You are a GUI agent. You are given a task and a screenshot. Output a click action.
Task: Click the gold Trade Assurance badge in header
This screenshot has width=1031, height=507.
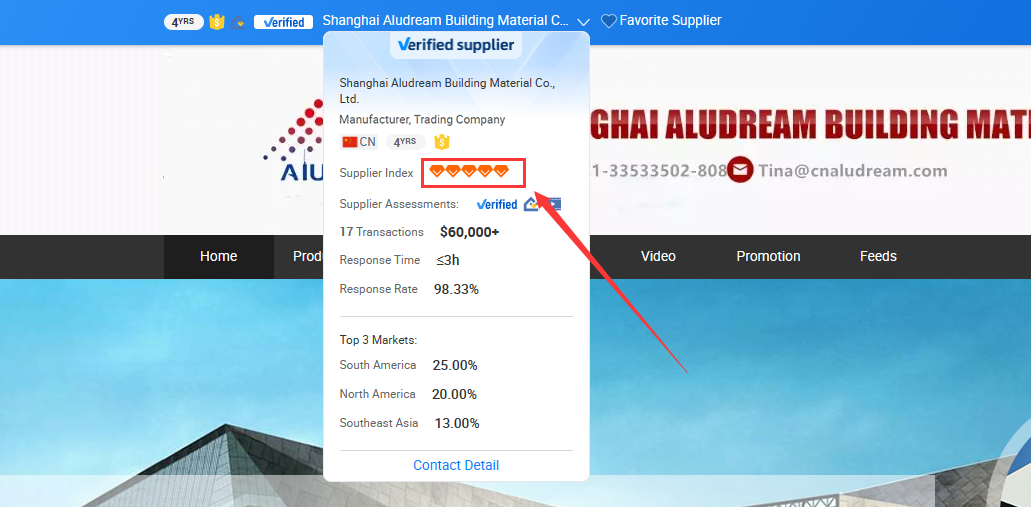[x=217, y=22]
